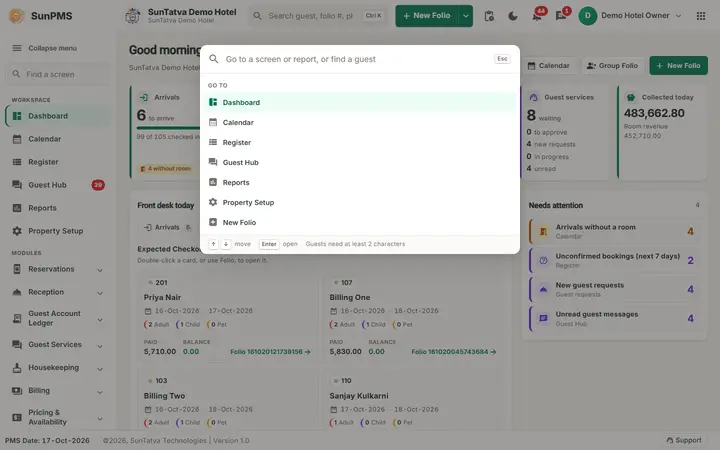
Task: Click the header Search guest, folio field
Action: click(319, 16)
